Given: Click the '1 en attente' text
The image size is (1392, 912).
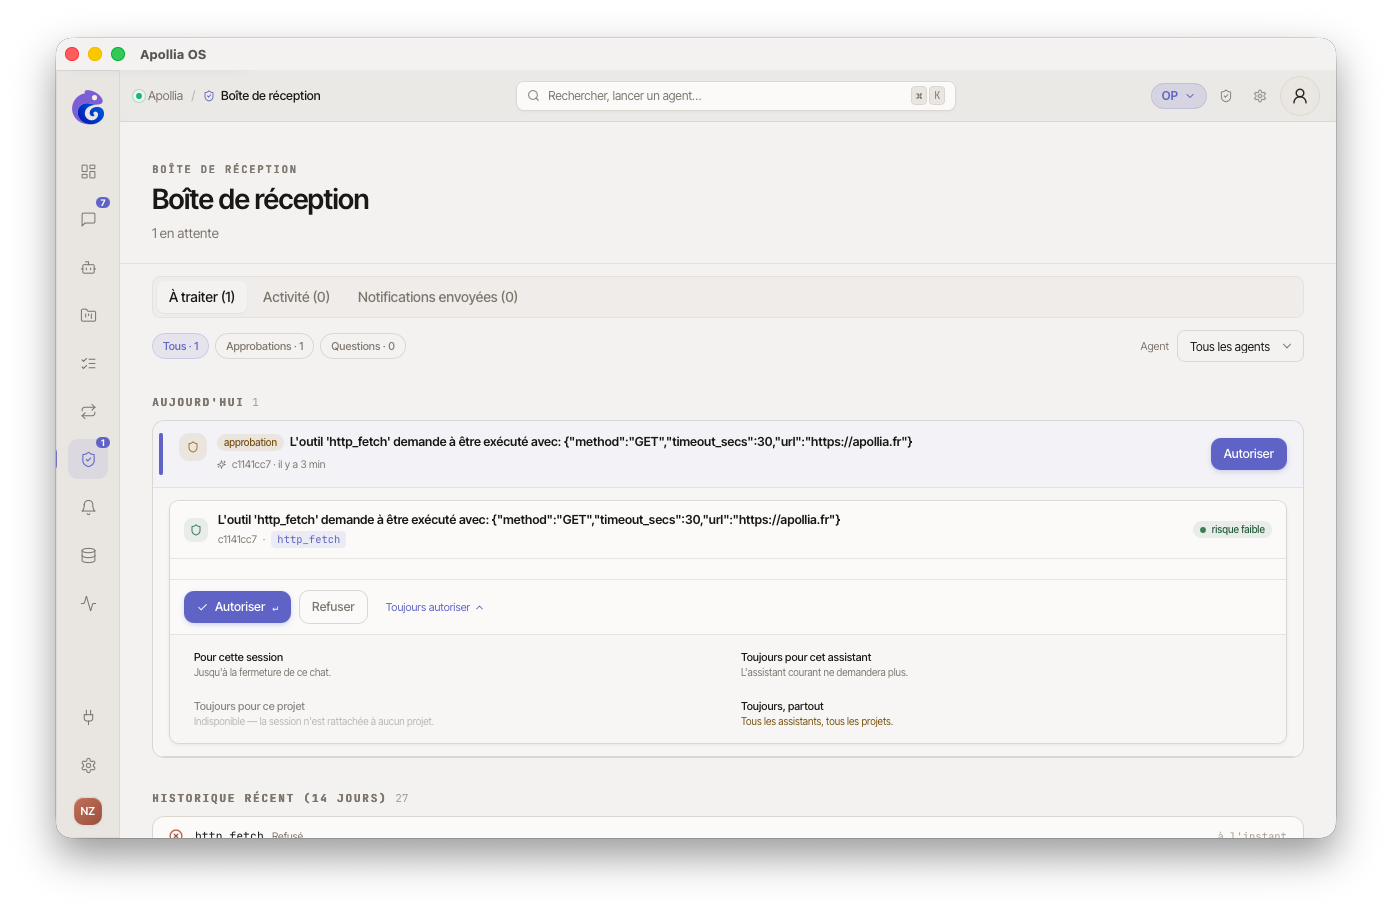Looking at the screenshot, I should coord(185,233).
